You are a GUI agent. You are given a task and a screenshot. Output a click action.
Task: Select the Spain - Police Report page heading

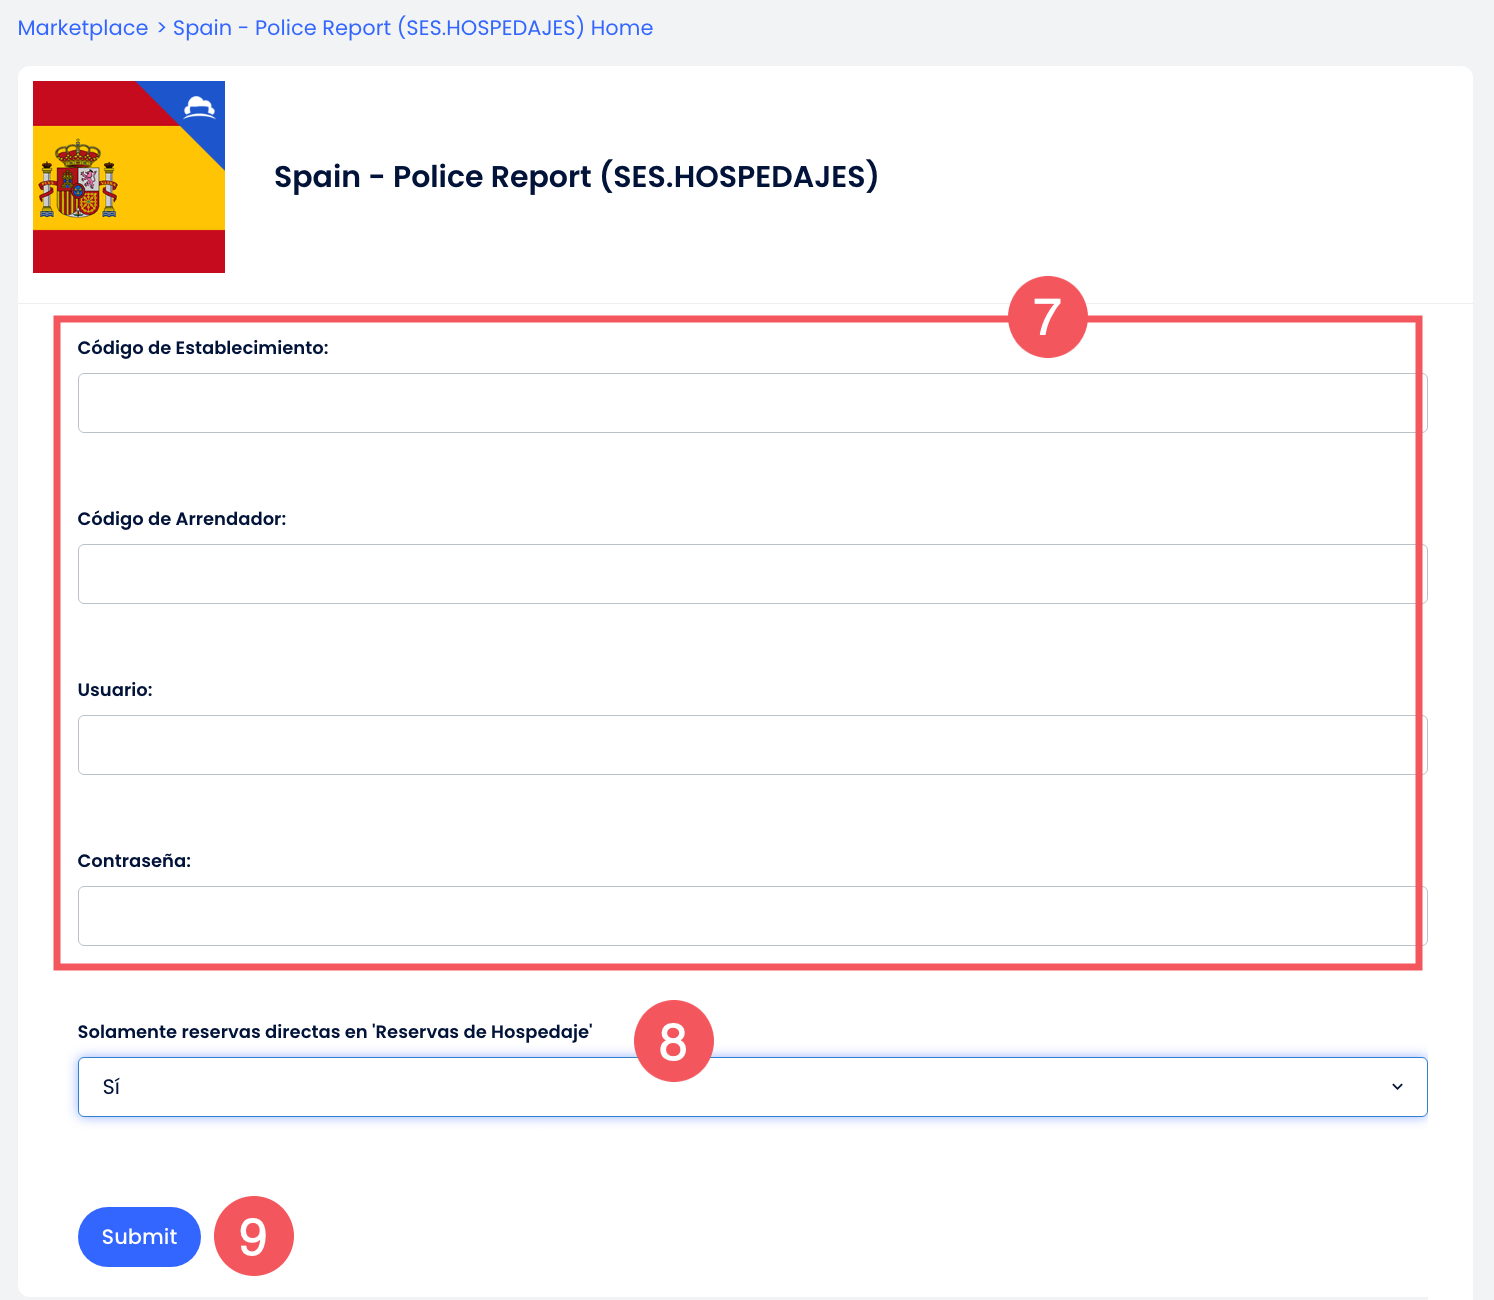click(576, 176)
